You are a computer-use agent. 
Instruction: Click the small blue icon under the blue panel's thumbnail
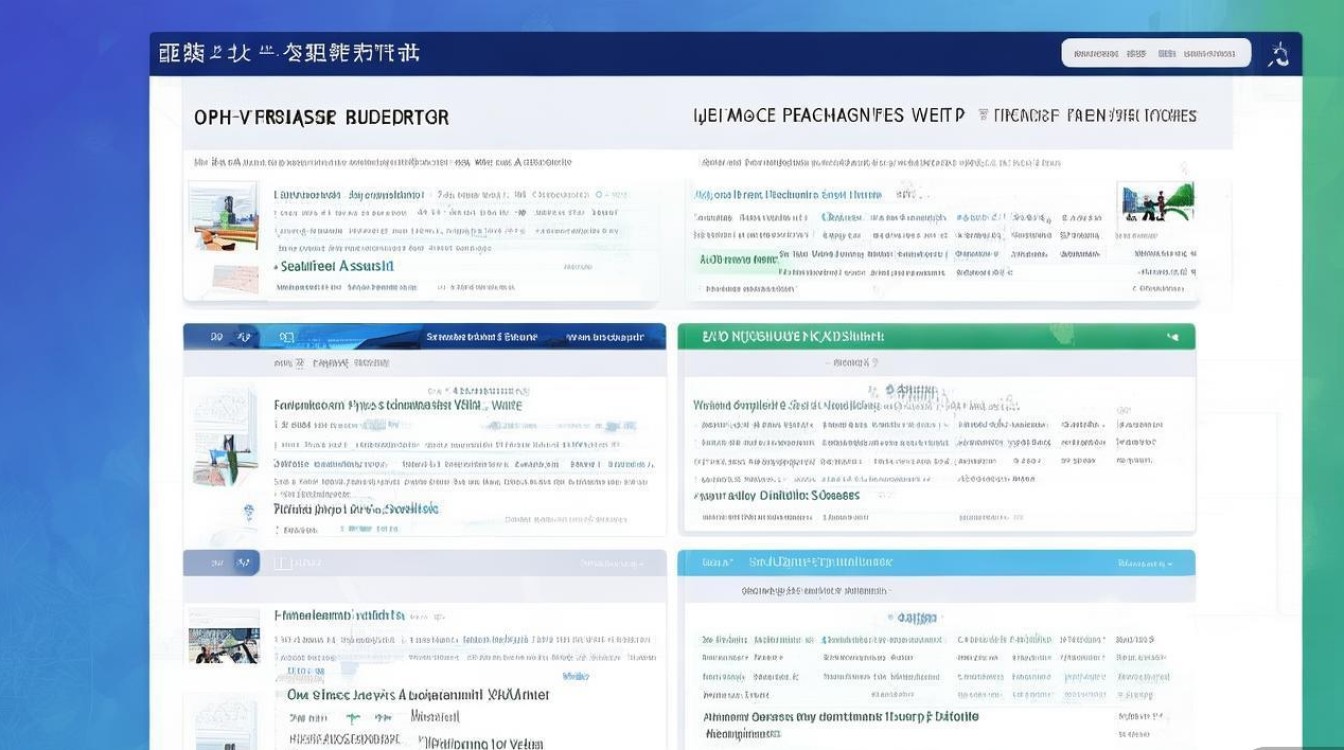tap(247, 512)
